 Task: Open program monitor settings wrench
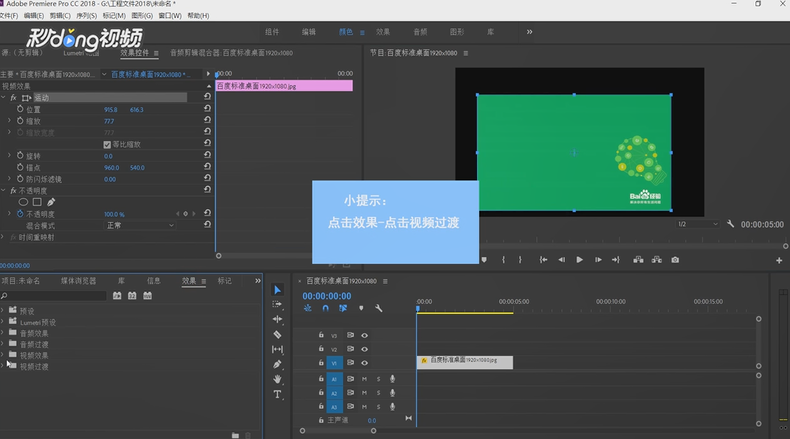click(x=731, y=224)
